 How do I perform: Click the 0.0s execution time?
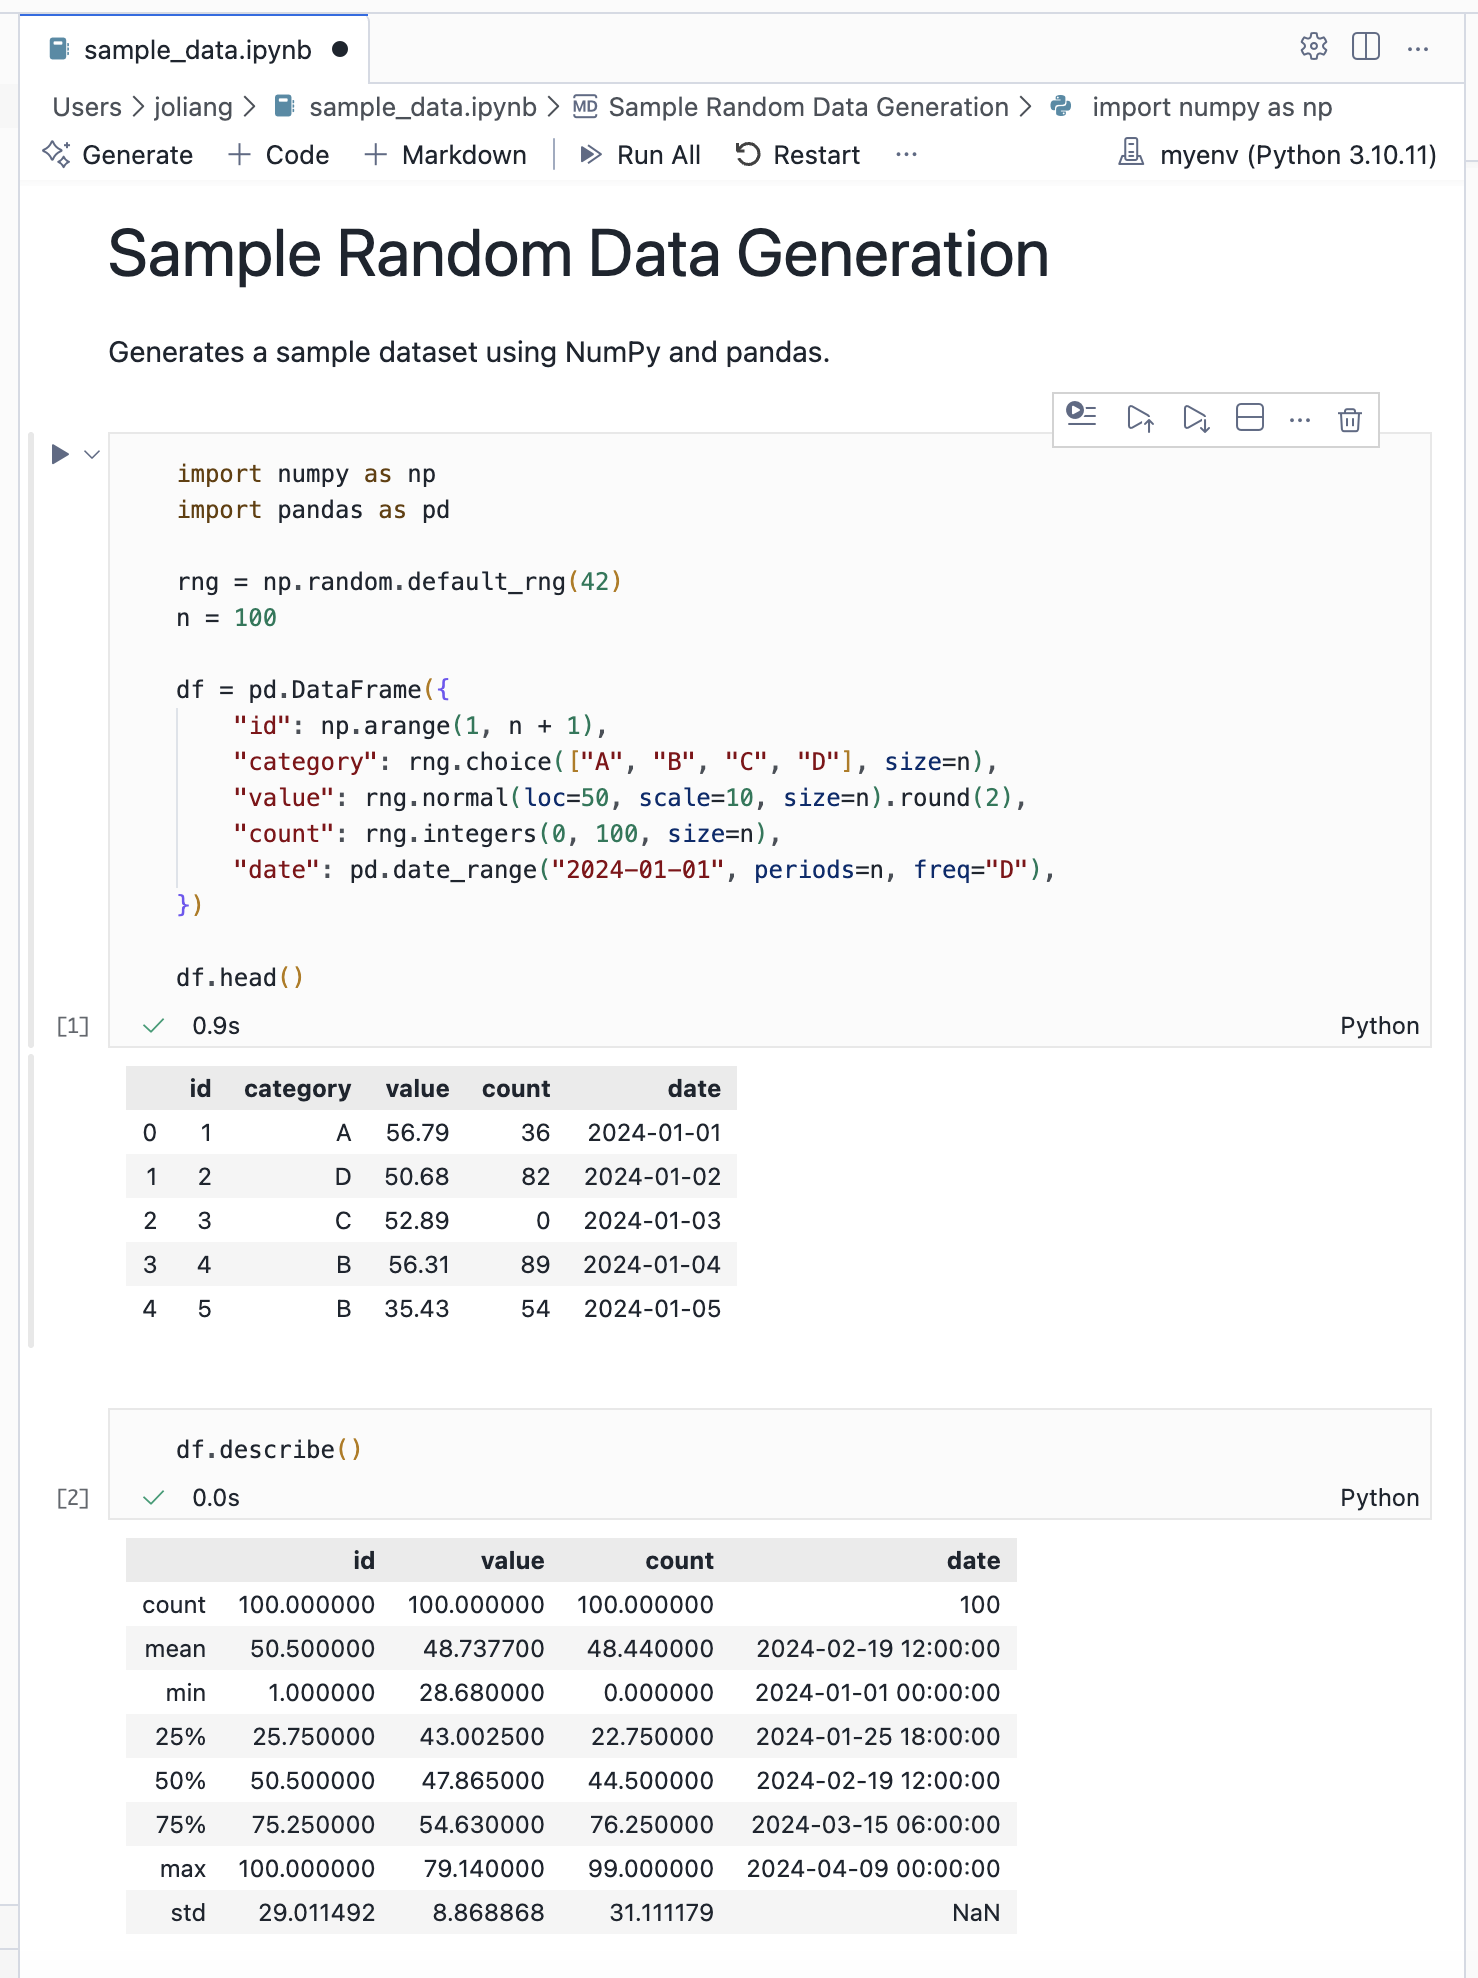[216, 1498]
